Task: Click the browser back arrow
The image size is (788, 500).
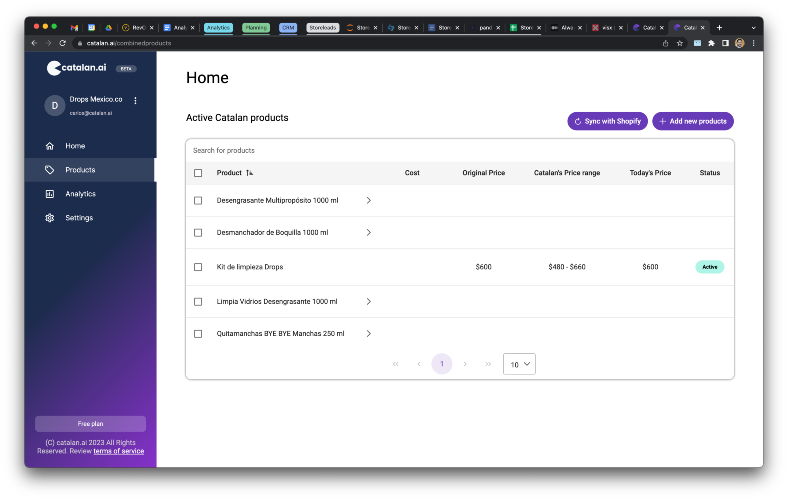Action: [34, 43]
